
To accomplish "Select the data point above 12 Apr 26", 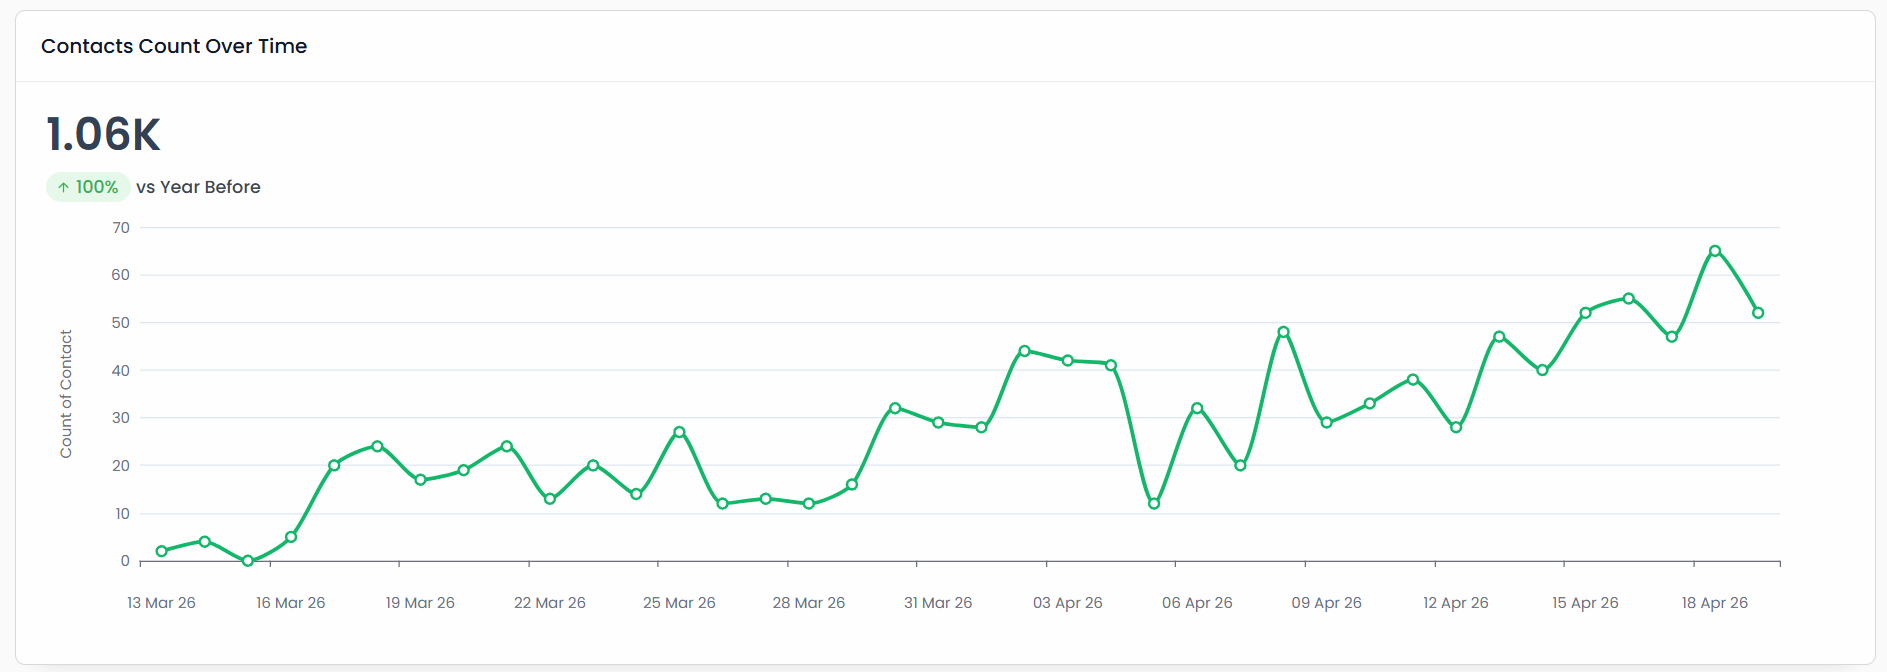I will [x=1456, y=427].
